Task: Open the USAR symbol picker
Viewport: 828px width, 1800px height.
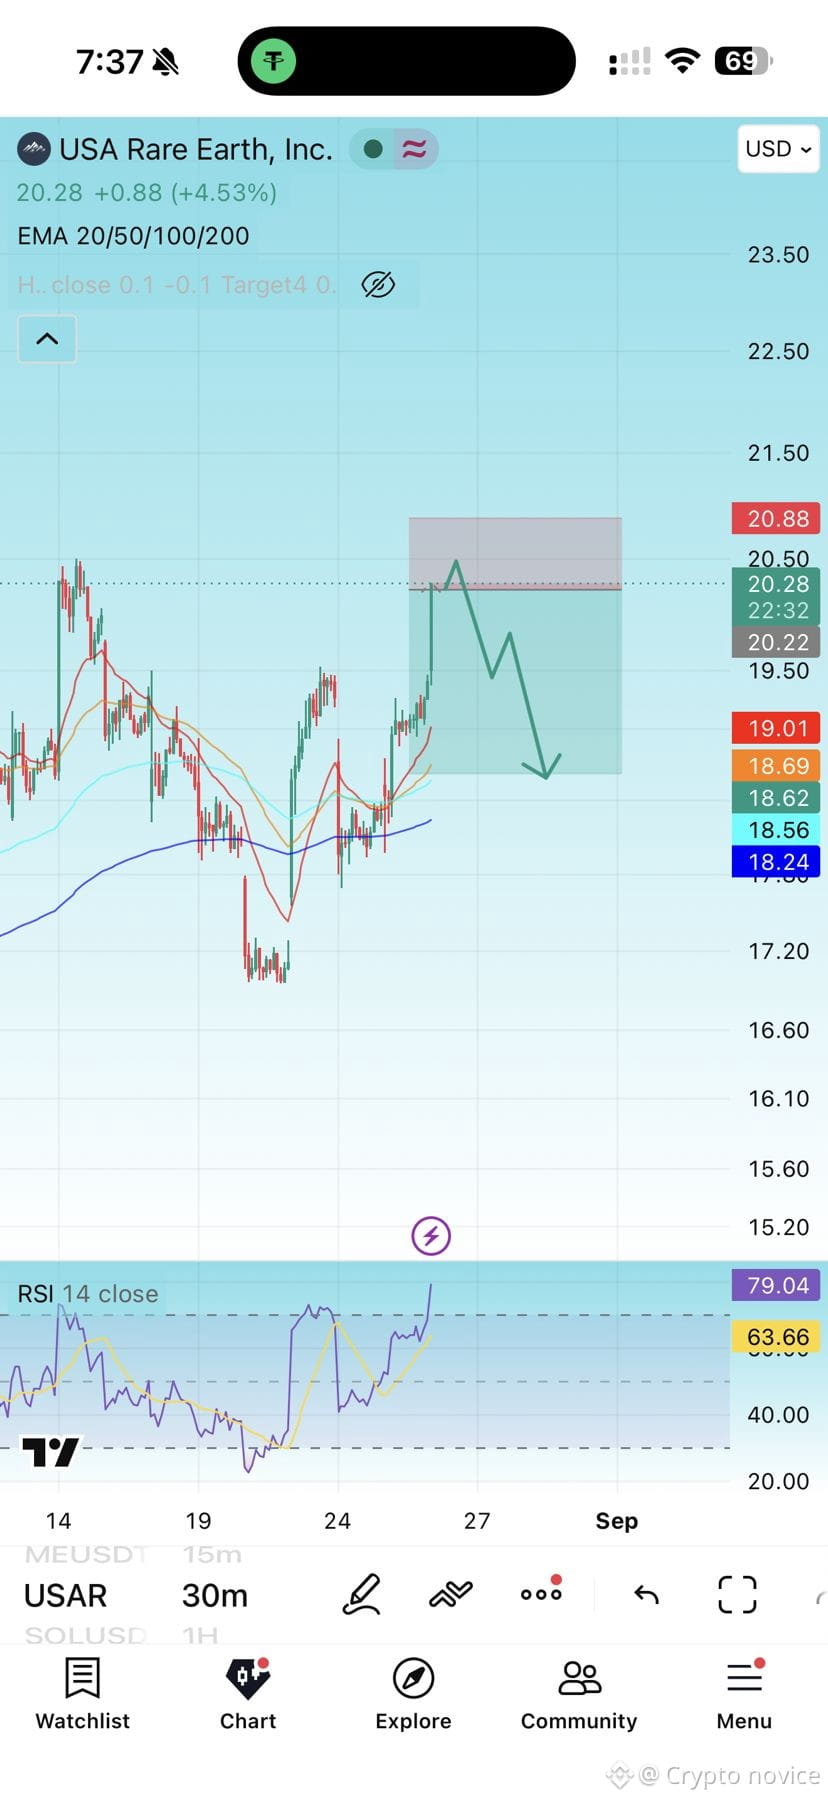Action: click(65, 1595)
